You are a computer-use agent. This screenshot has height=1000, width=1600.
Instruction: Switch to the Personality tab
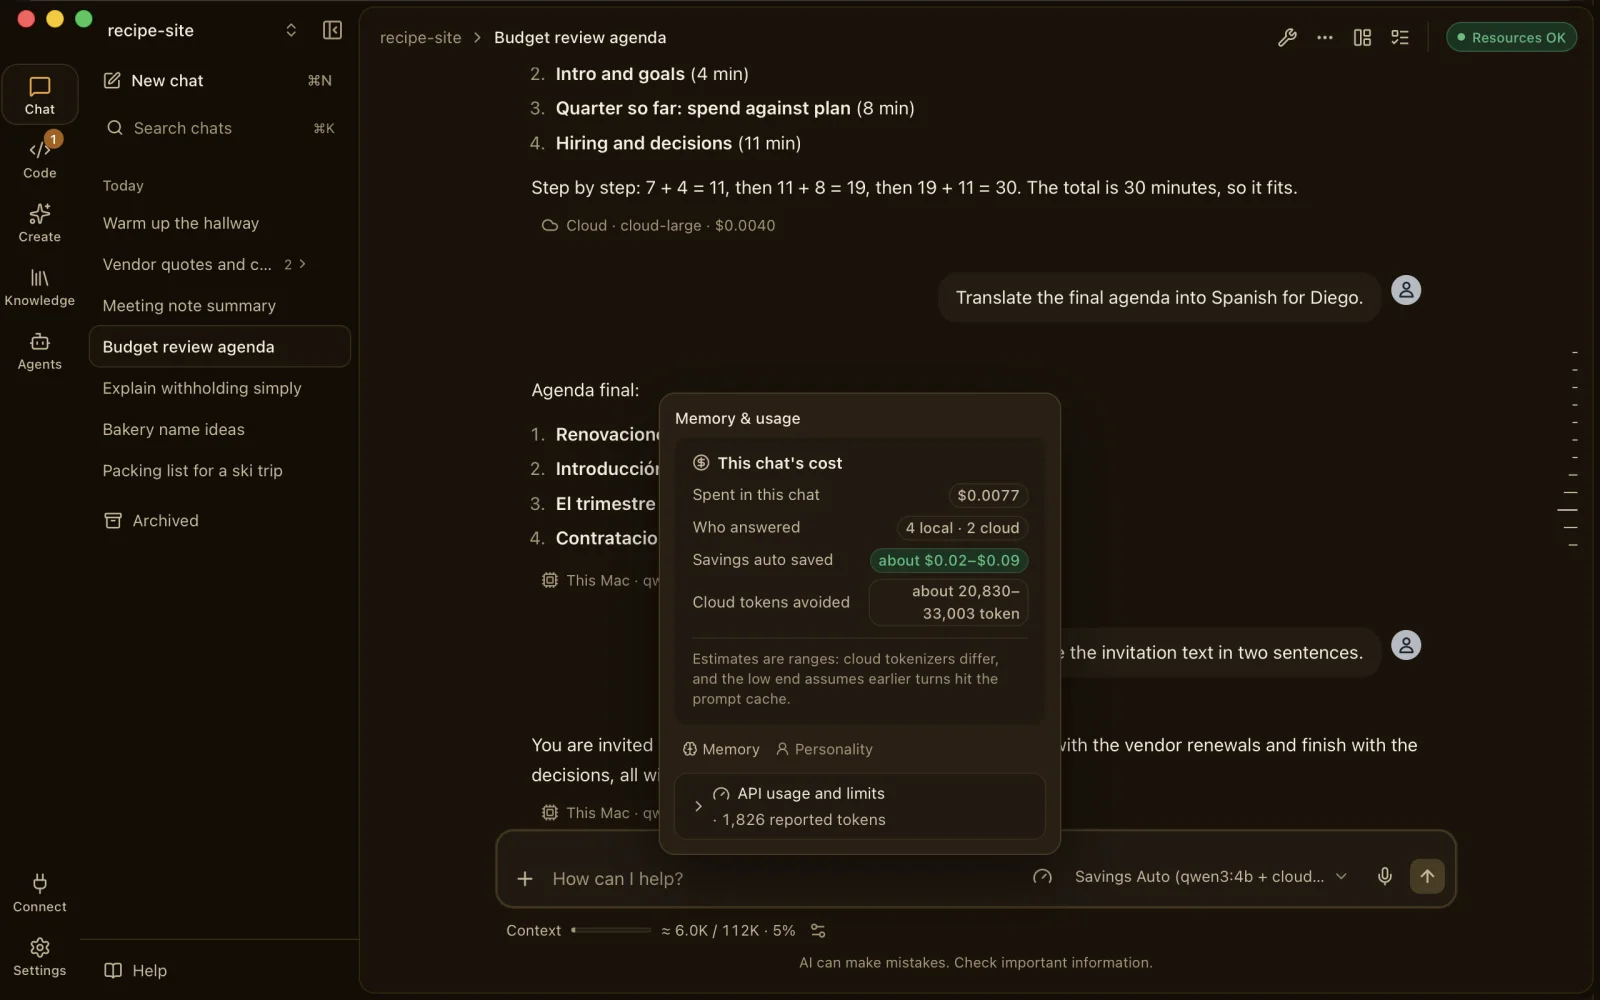tap(824, 749)
